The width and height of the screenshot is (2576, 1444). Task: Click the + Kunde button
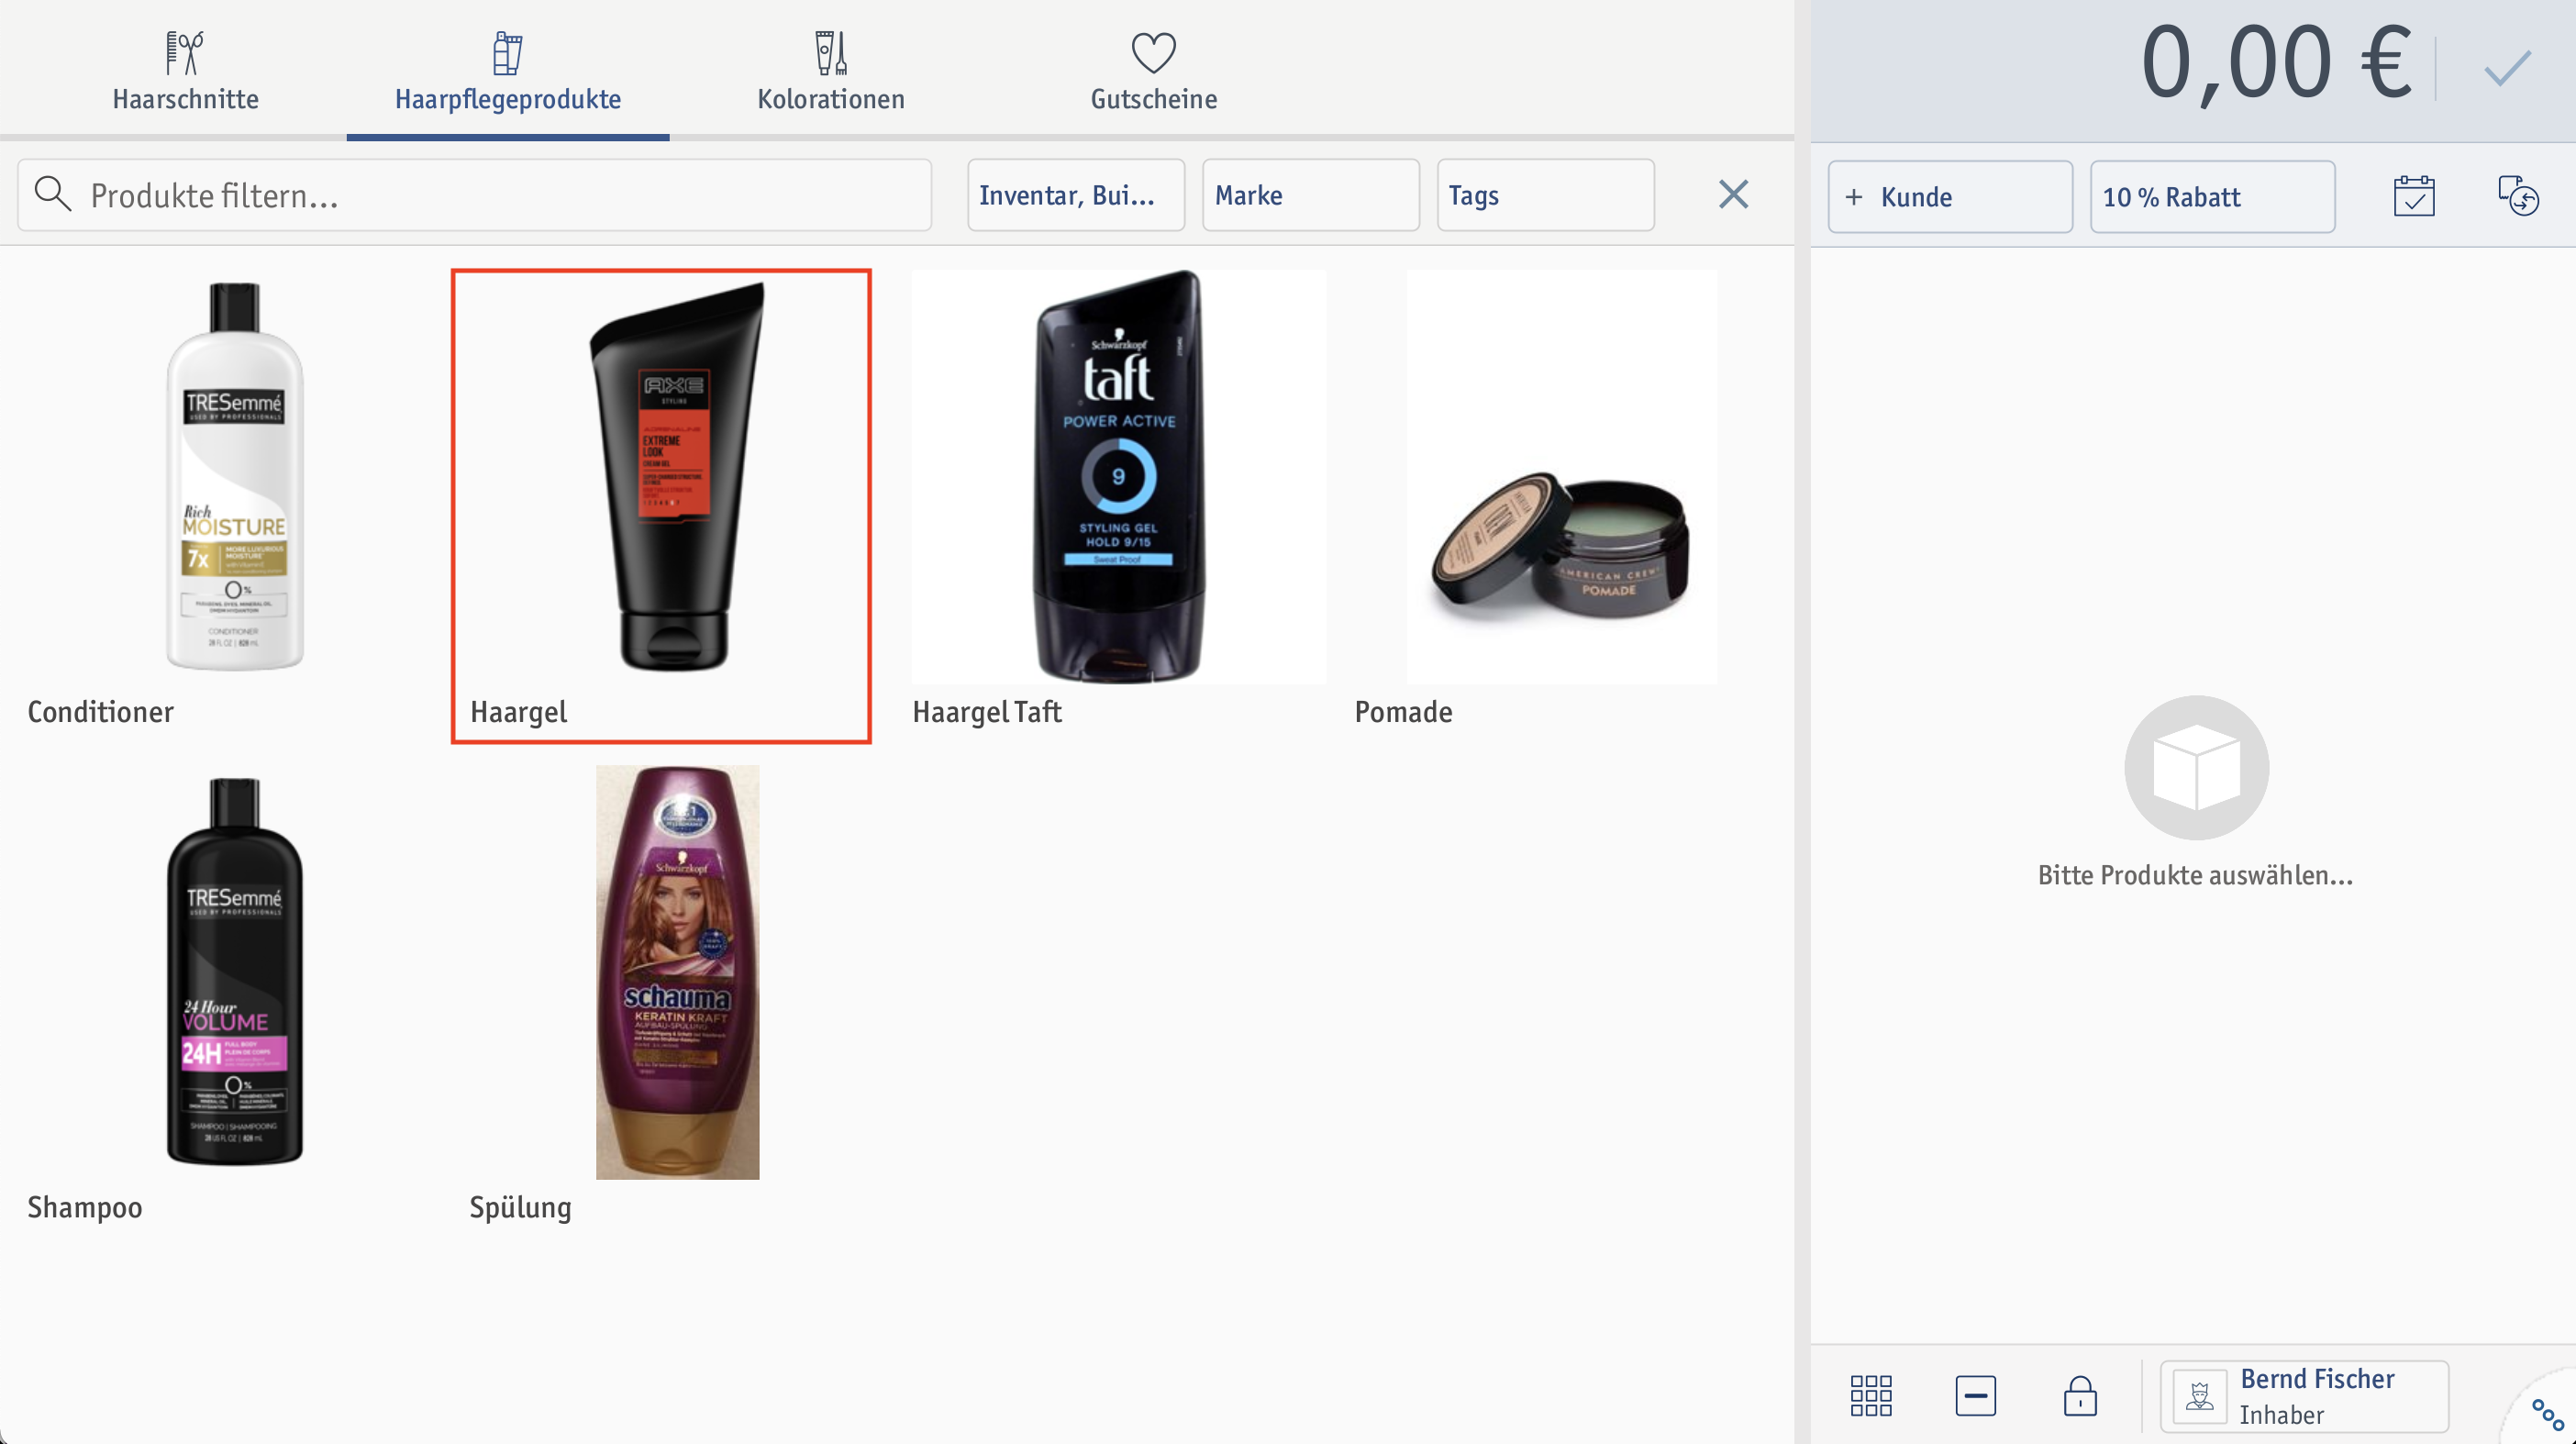pos(1950,197)
